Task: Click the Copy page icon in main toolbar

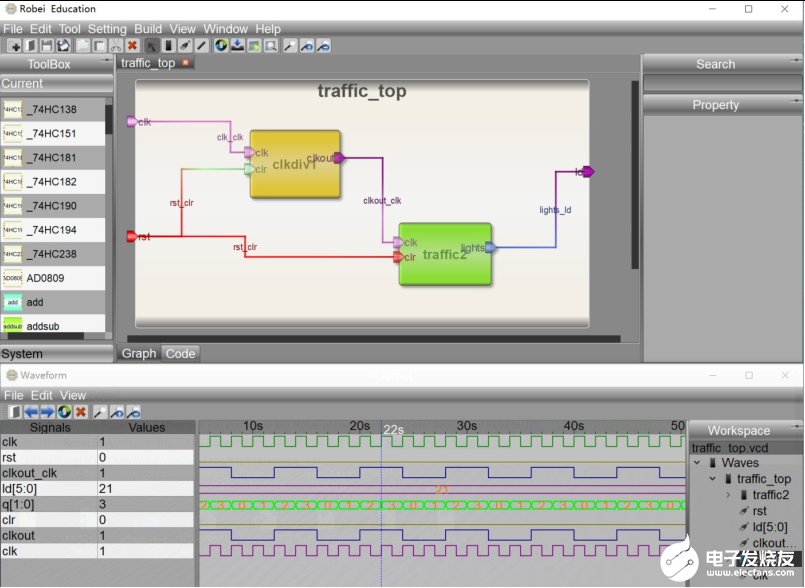Action: [x=83, y=46]
